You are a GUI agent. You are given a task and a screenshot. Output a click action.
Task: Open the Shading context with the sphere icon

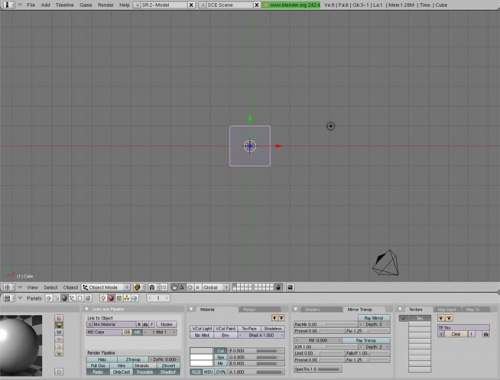(64, 298)
